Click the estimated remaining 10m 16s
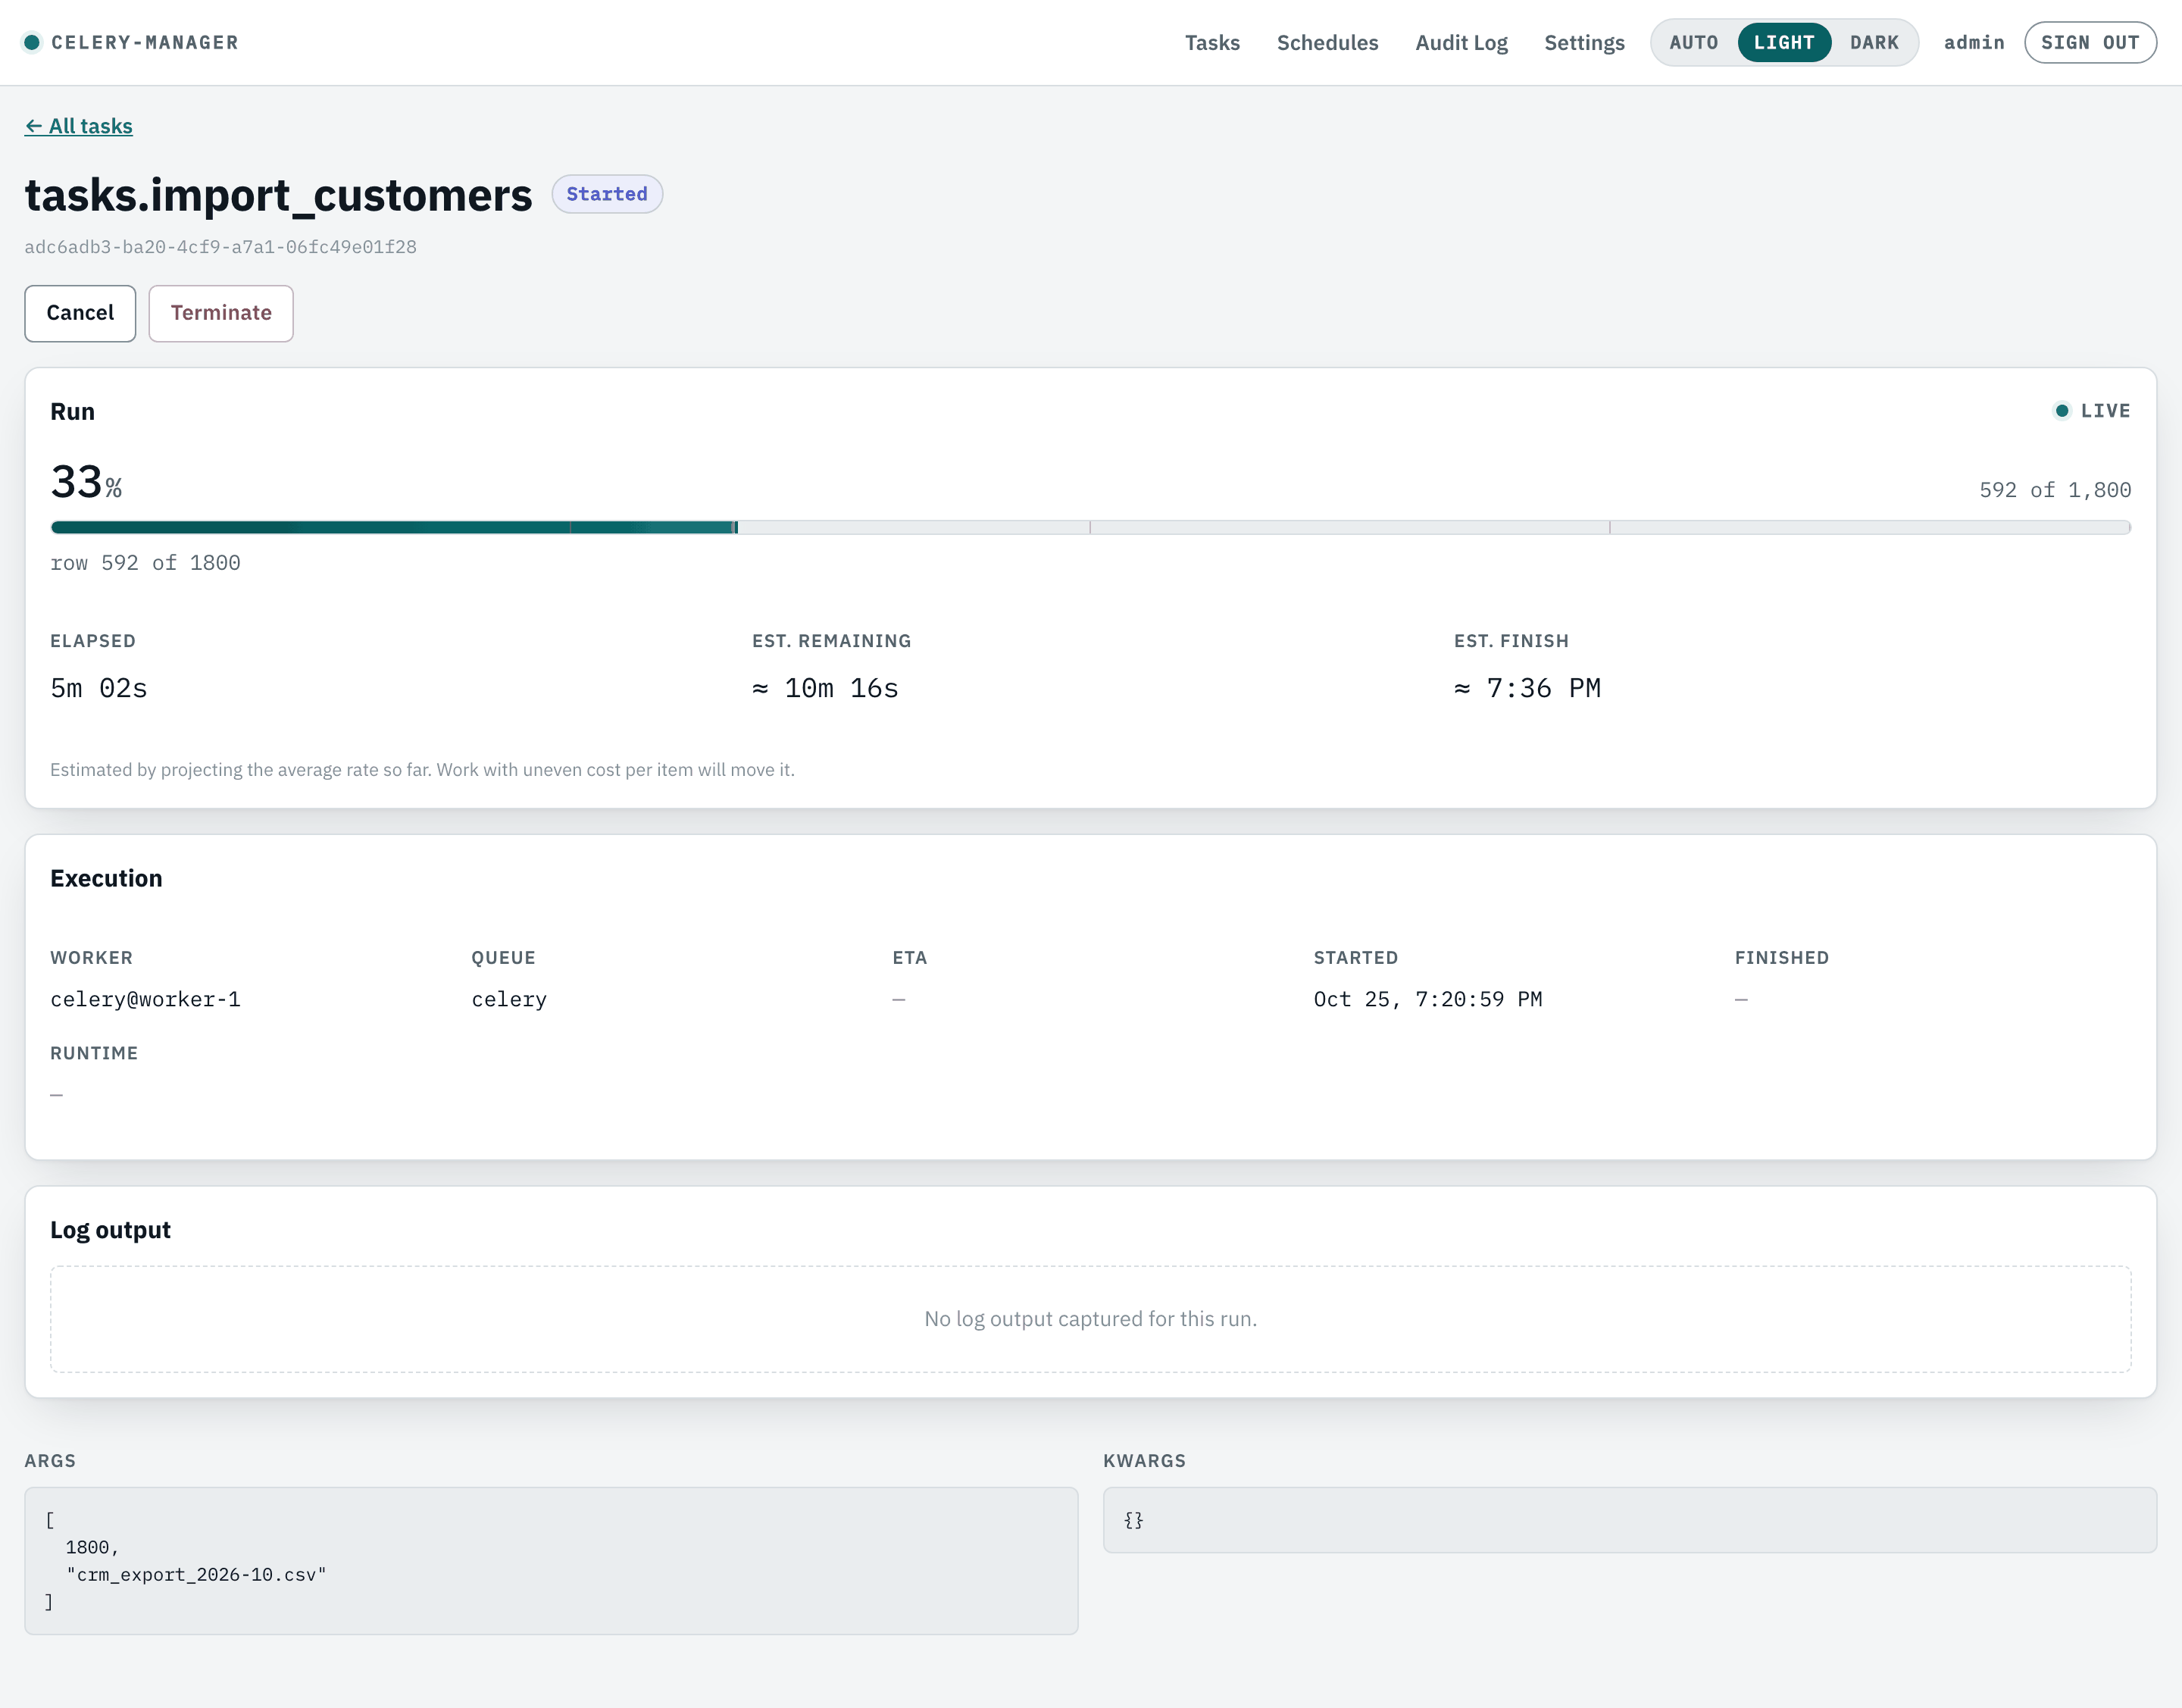The height and width of the screenshot is (1708, 2182). tap(825, 688)
